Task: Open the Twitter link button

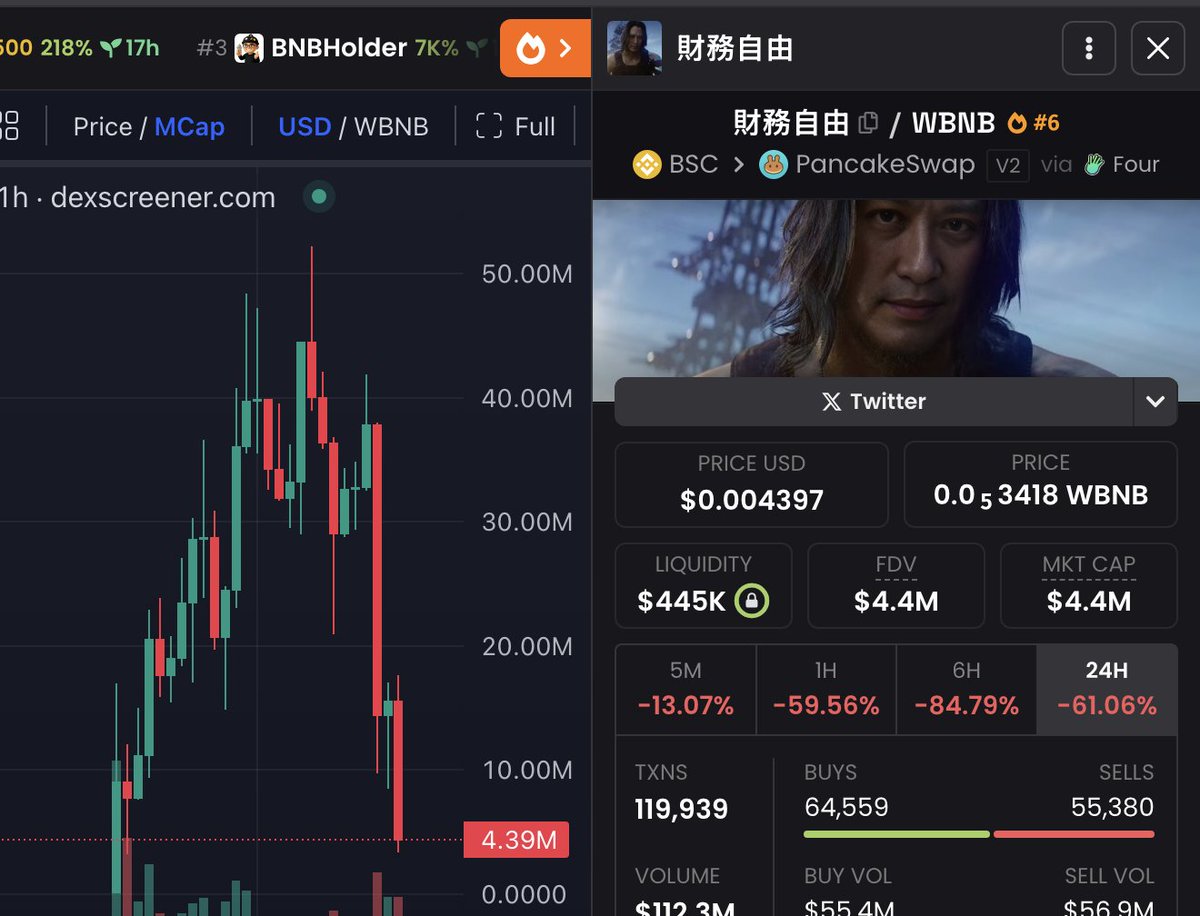Action: 874,402
